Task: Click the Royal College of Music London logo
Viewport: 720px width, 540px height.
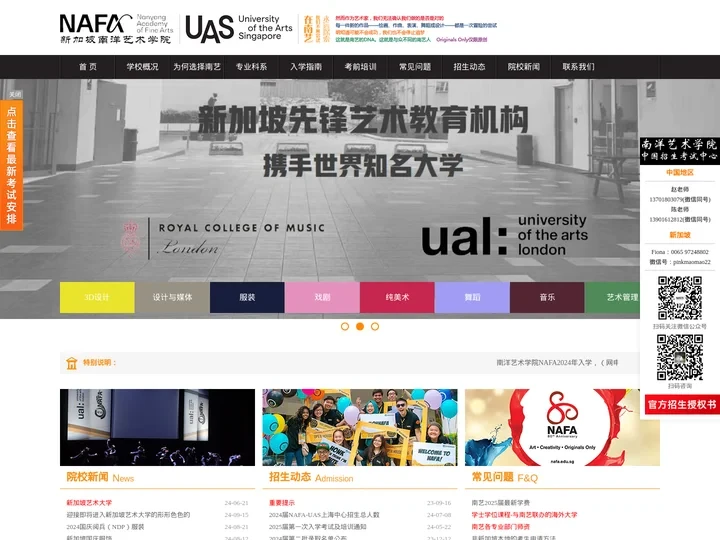Action: pyautogui.click(x=223, y=239)
